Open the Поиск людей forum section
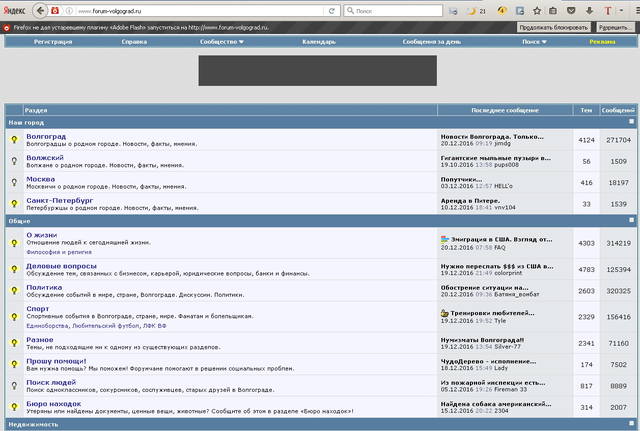This screenshot has width=640, height=431. coord(51,382)
